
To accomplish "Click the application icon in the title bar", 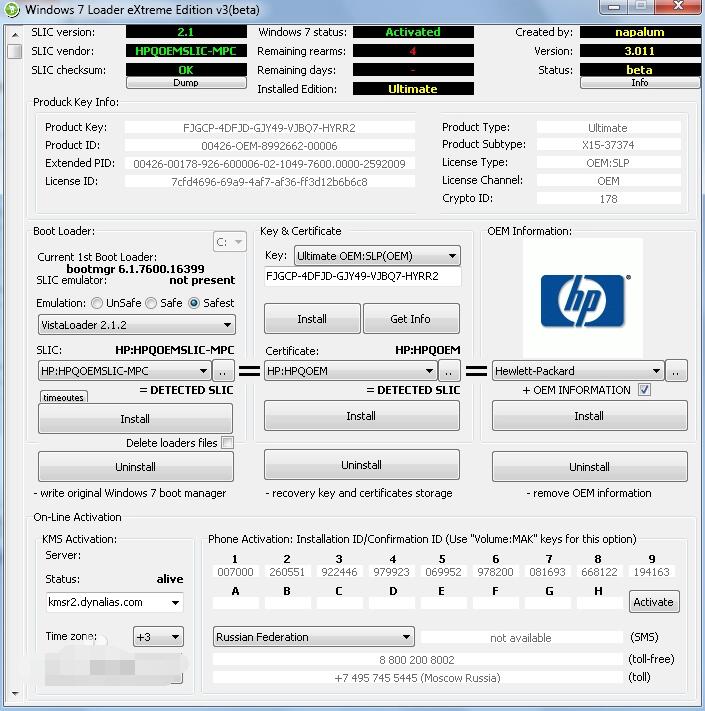I will point(12,10).
